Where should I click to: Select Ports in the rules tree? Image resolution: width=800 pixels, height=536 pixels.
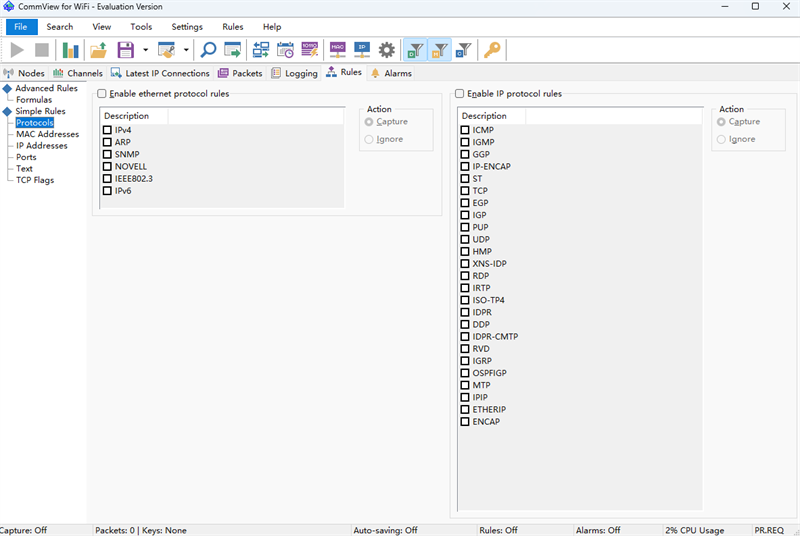[26, 157]
